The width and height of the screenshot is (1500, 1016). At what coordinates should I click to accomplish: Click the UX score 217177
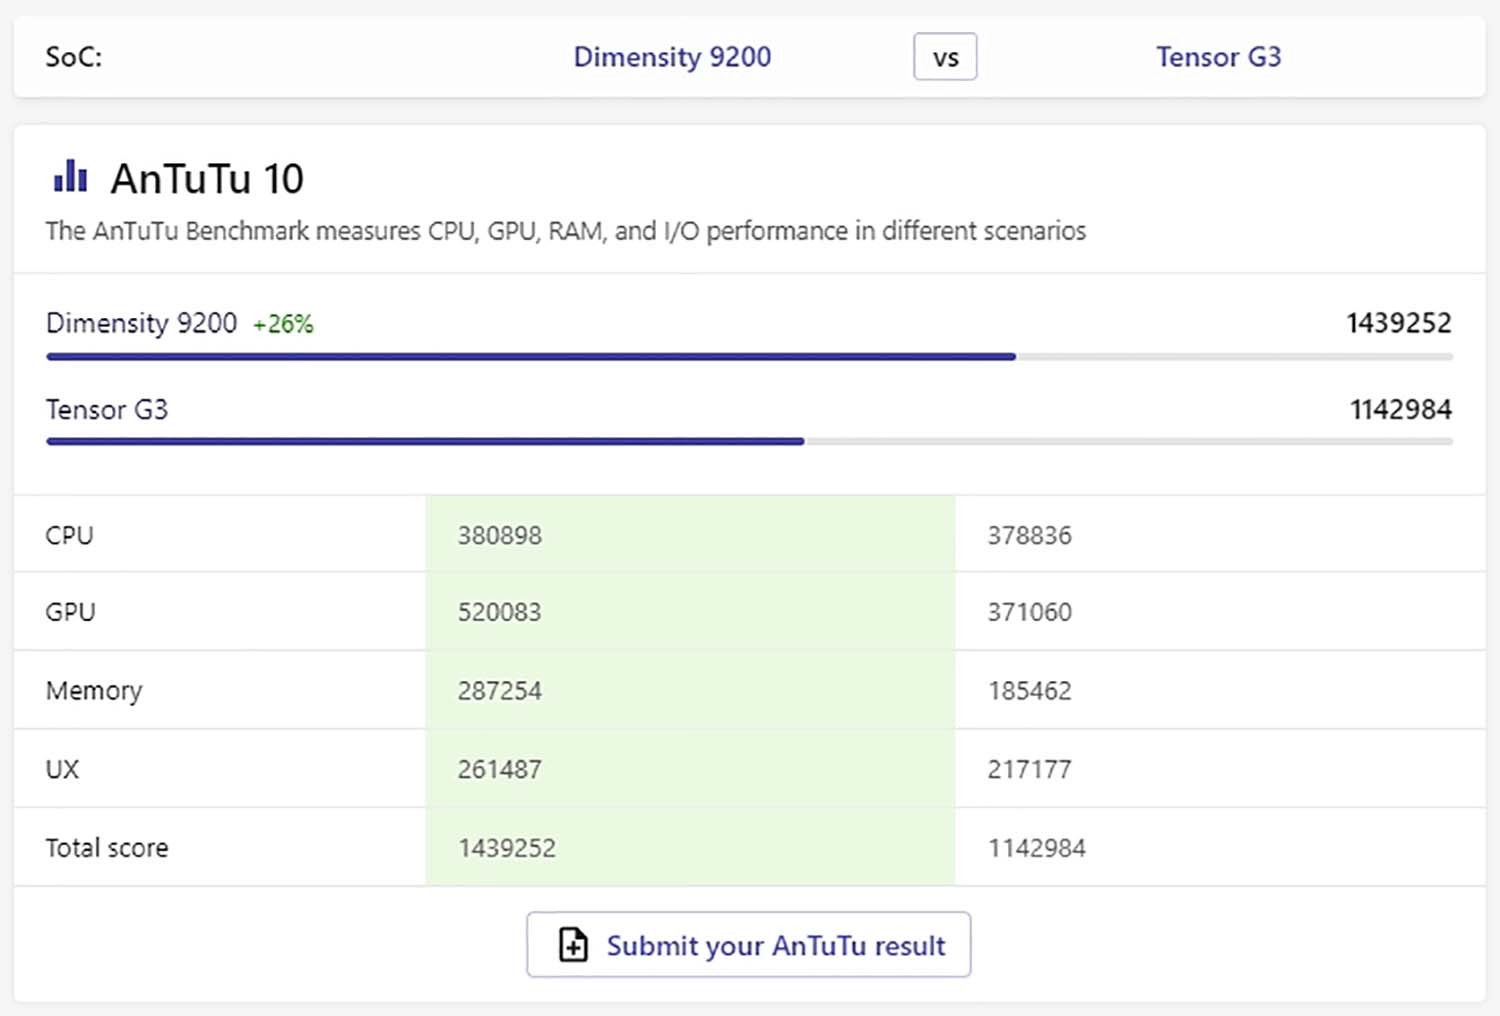point(1029,769)
